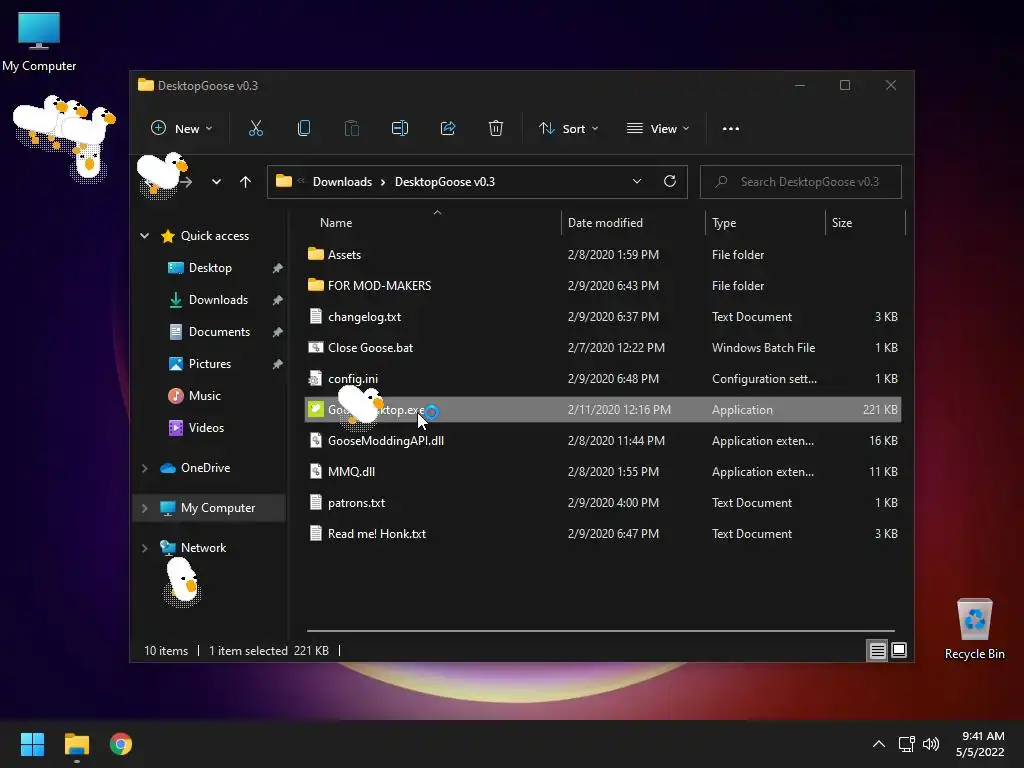Expand the address bar history dropdown
Viewport: 1024px width, 768px height.
[x=637, y=182]
